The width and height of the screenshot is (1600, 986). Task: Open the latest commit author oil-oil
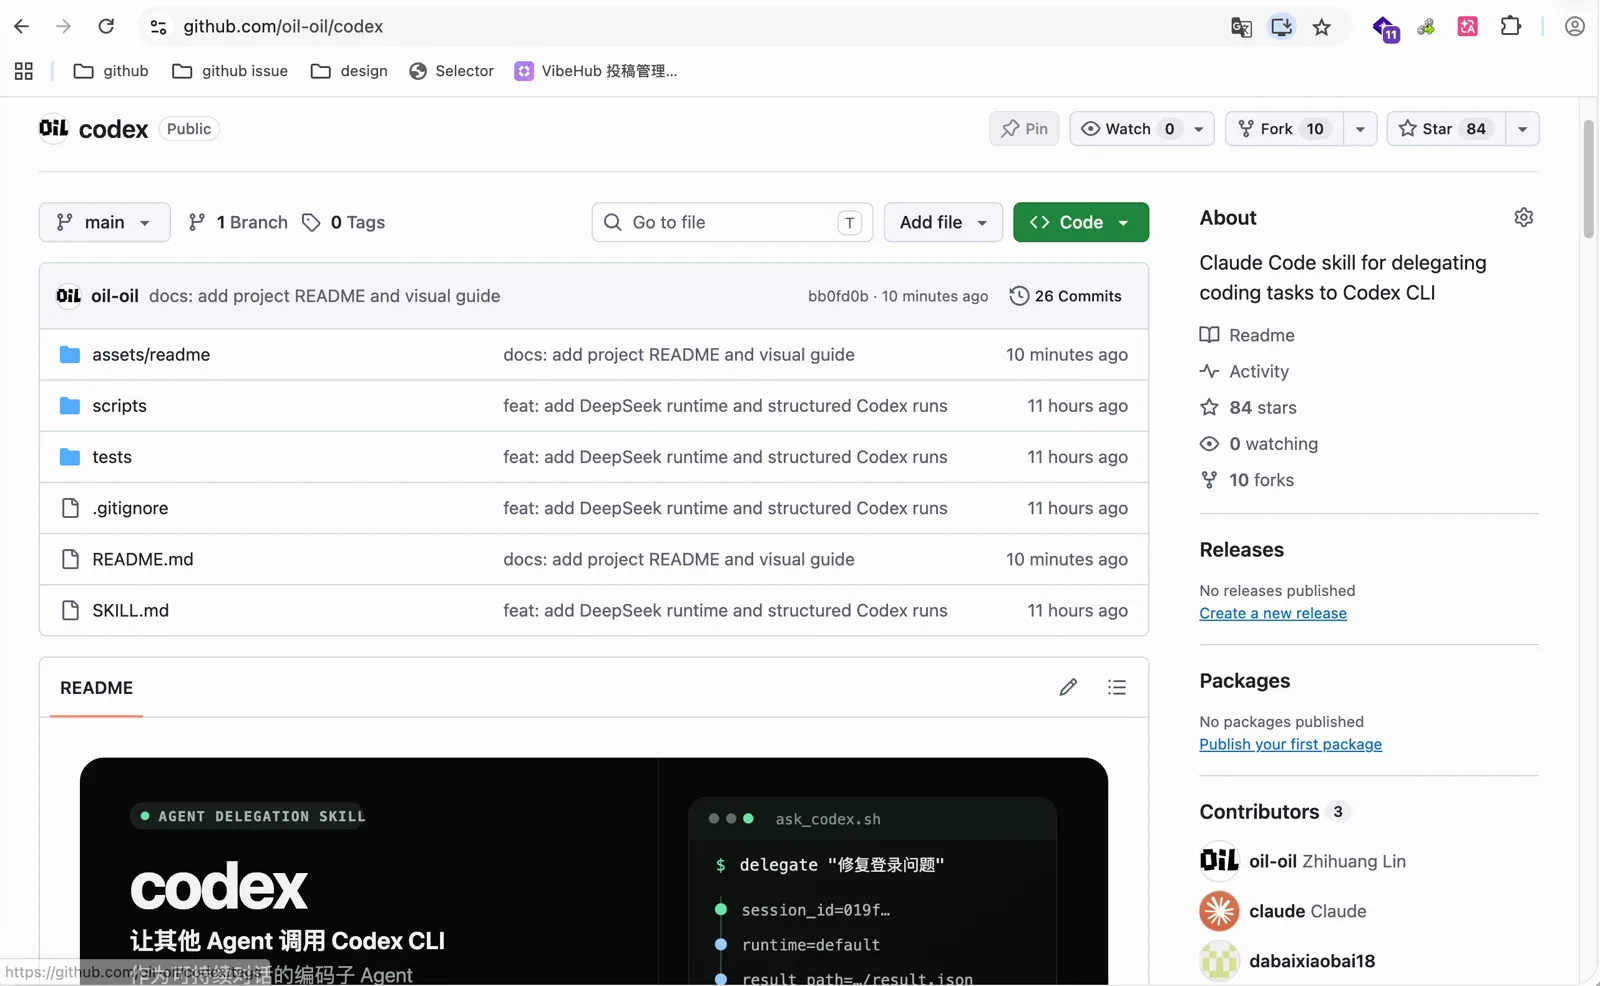coord(115,296)
